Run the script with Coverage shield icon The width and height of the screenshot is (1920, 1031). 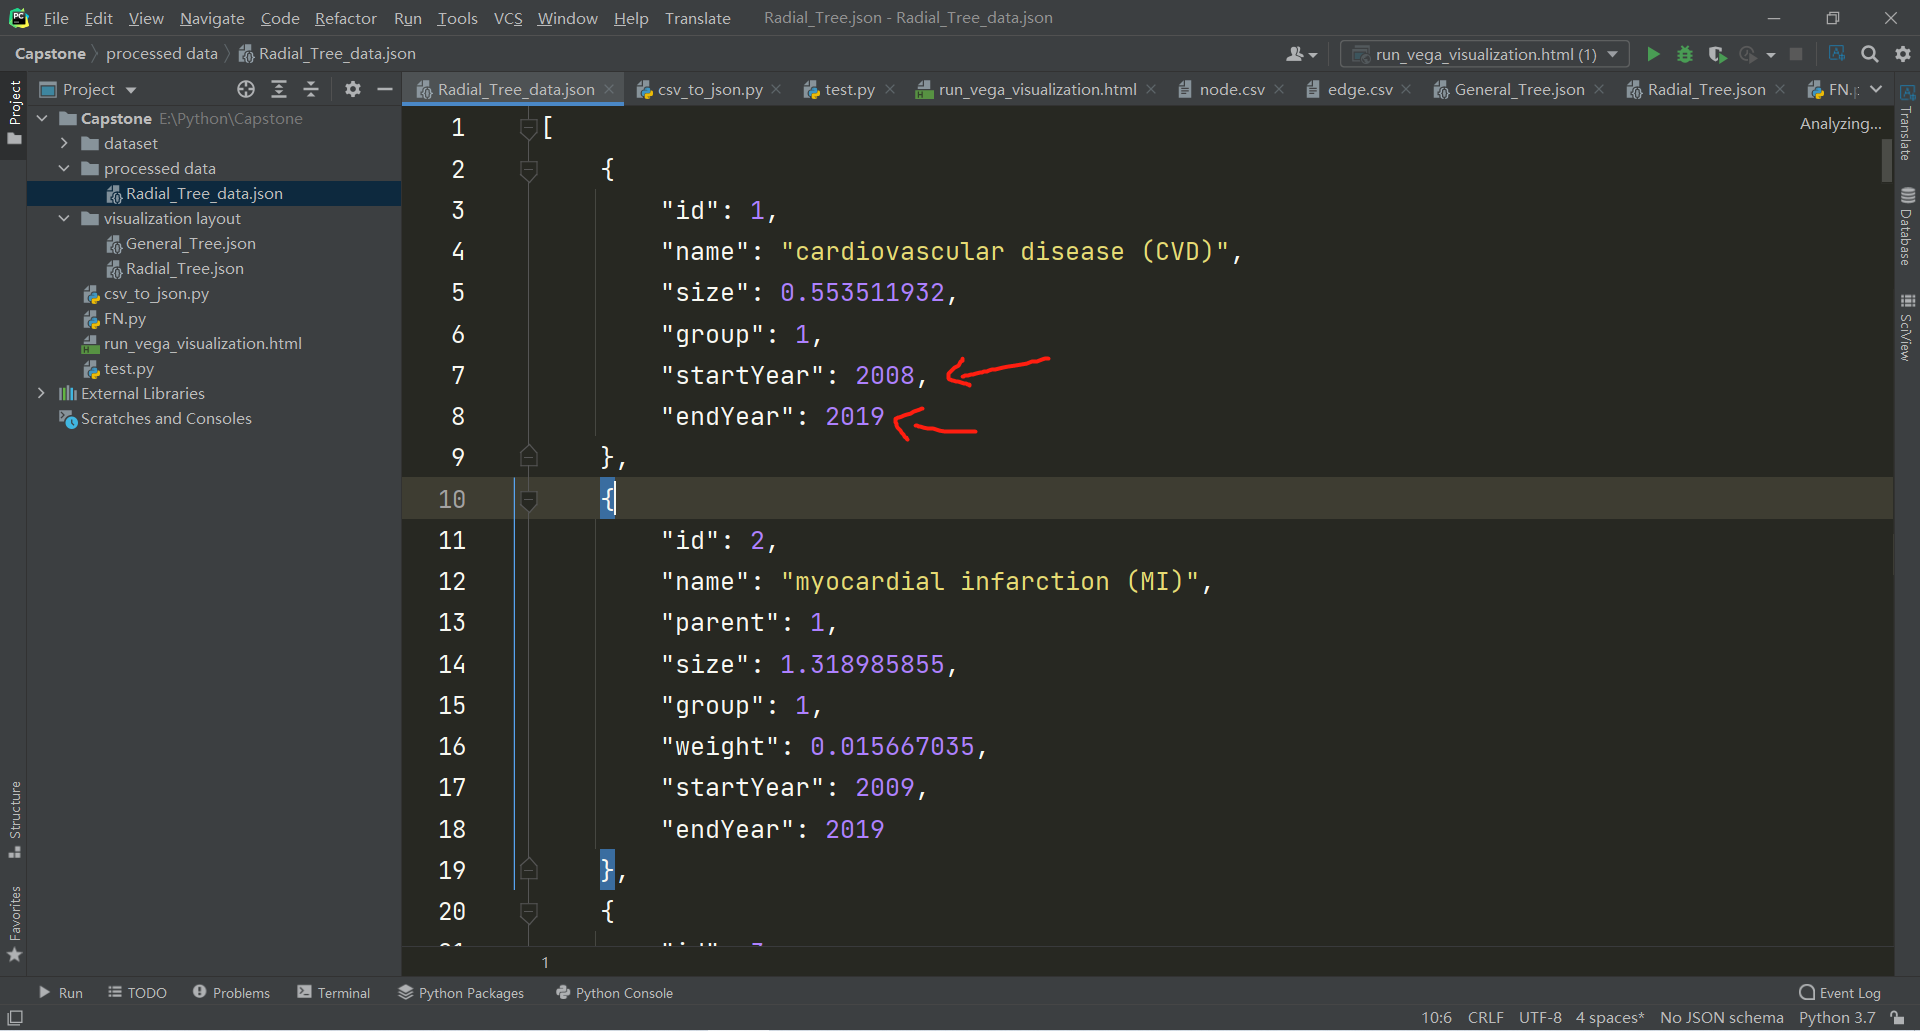pyautogui.click(x=1718, y=55)
